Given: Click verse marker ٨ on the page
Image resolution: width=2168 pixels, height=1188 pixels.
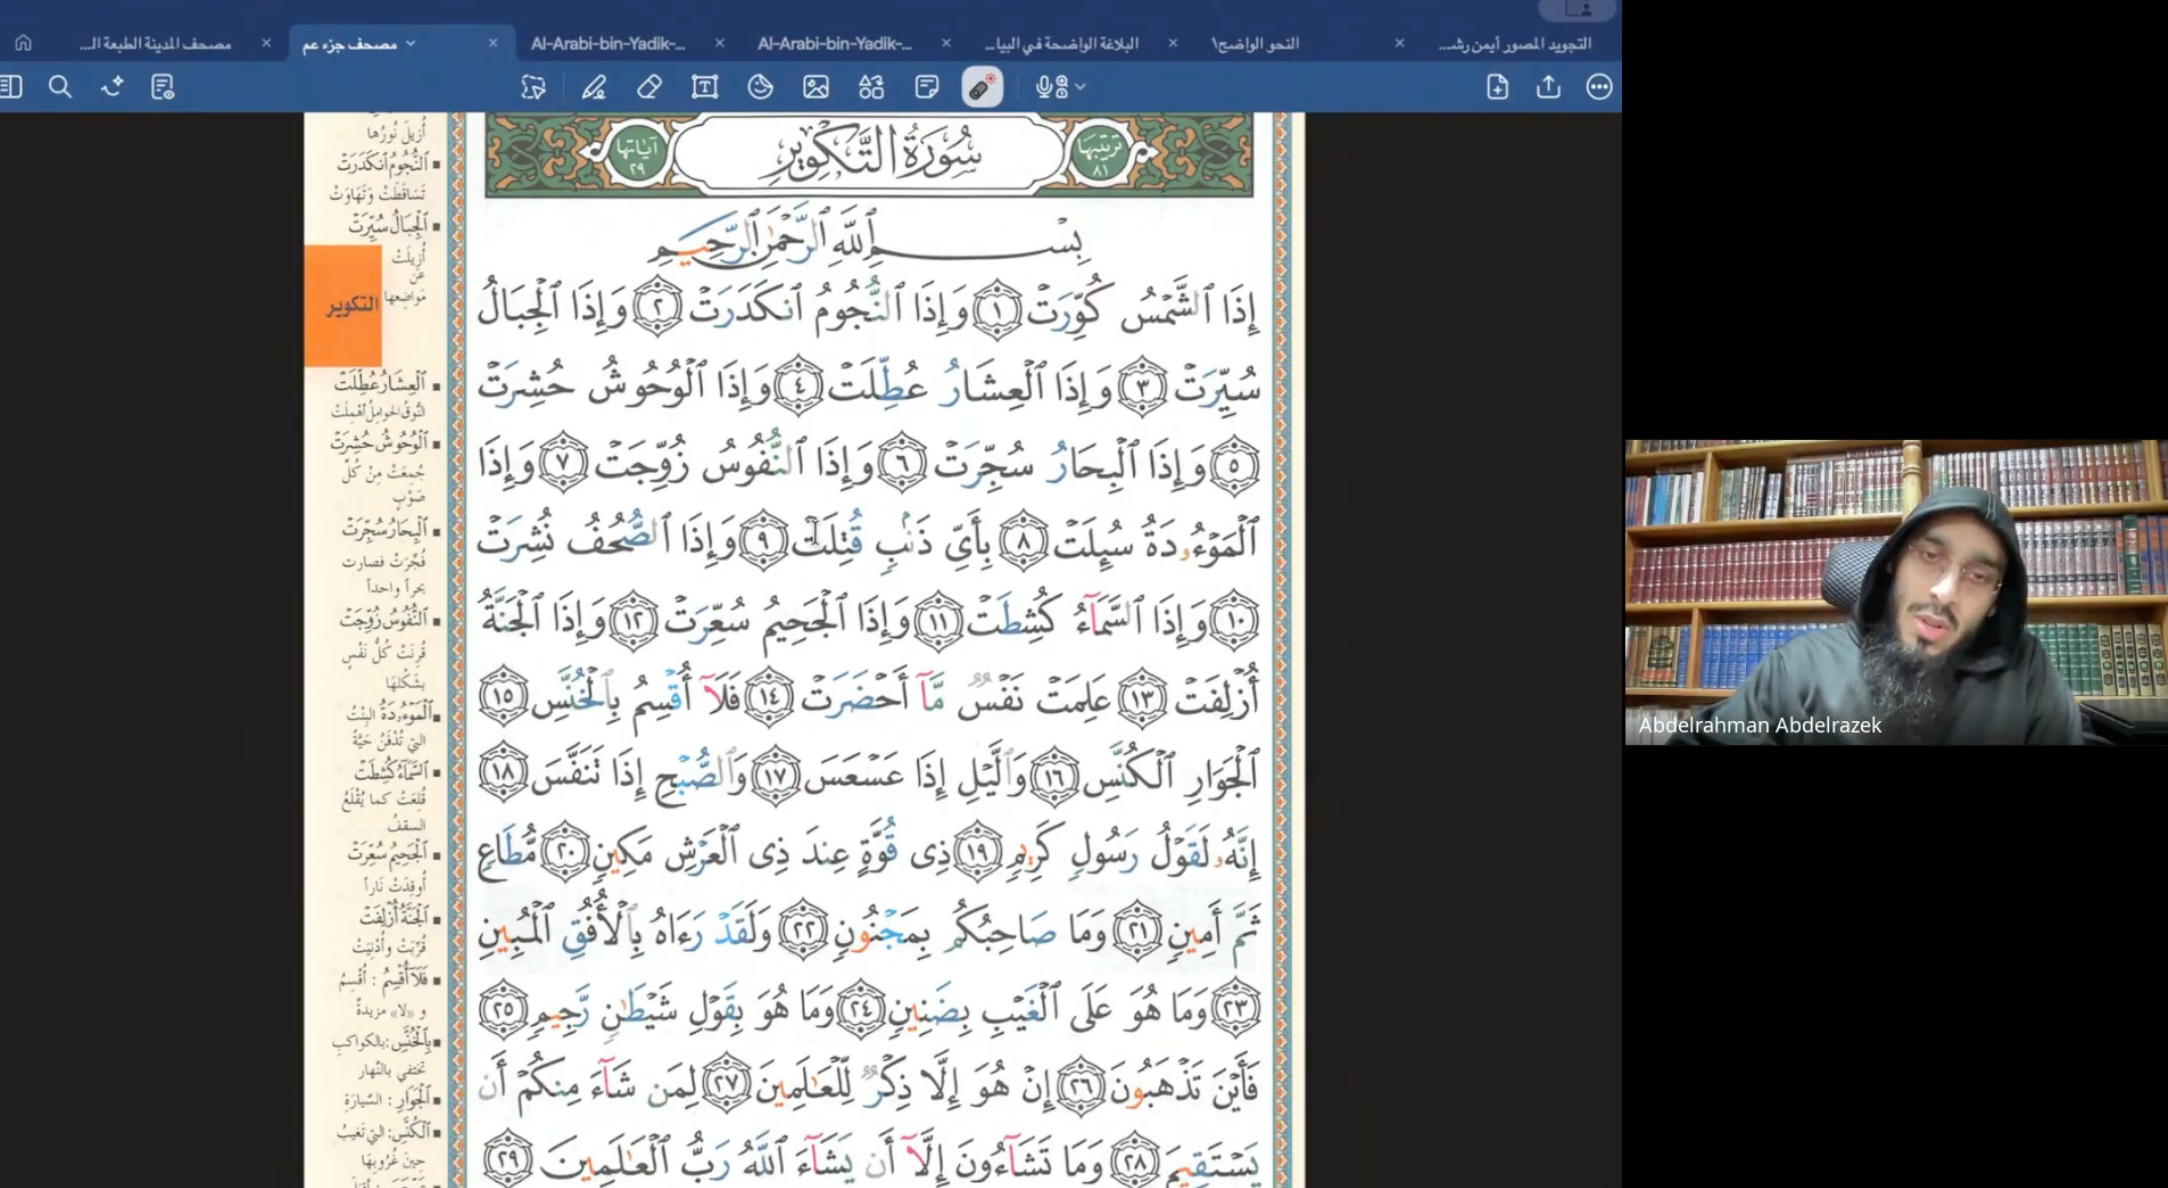Looking at the screenshot, I should point(1023,542).
